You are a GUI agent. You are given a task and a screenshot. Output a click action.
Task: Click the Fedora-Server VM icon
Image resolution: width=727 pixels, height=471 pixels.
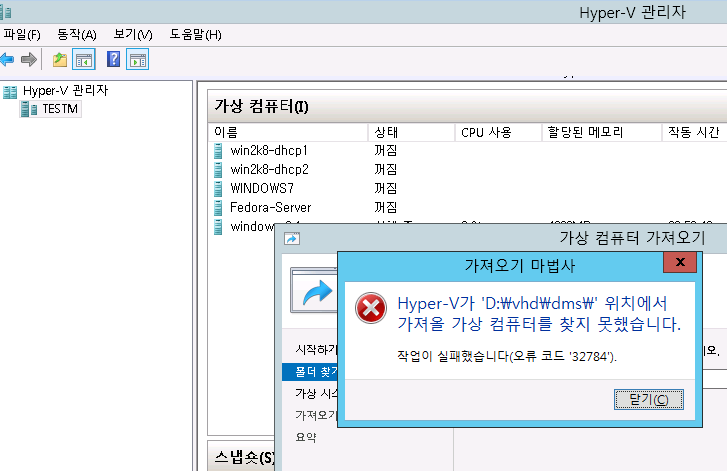click(218, 208)
